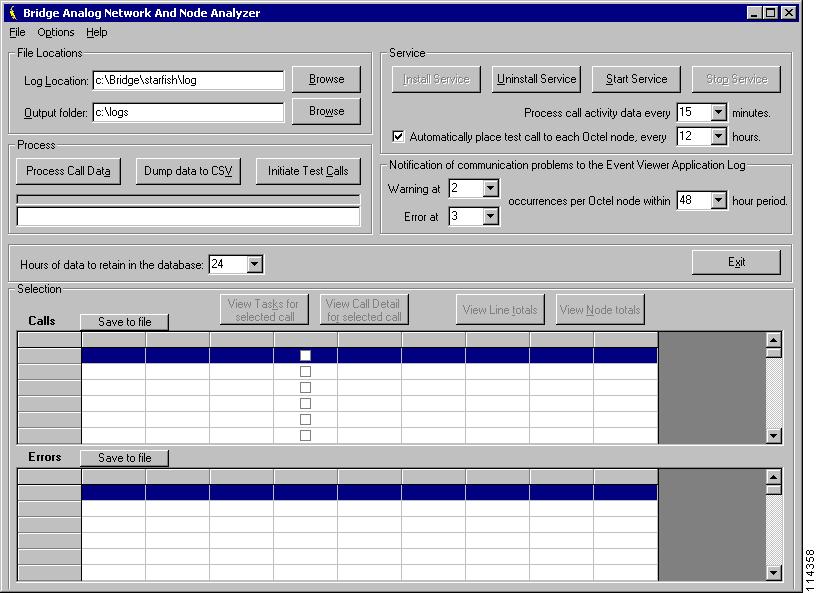The height and width of the screenshot is (593, 817).
Task: Open the File menu
Action: (17, 32)
